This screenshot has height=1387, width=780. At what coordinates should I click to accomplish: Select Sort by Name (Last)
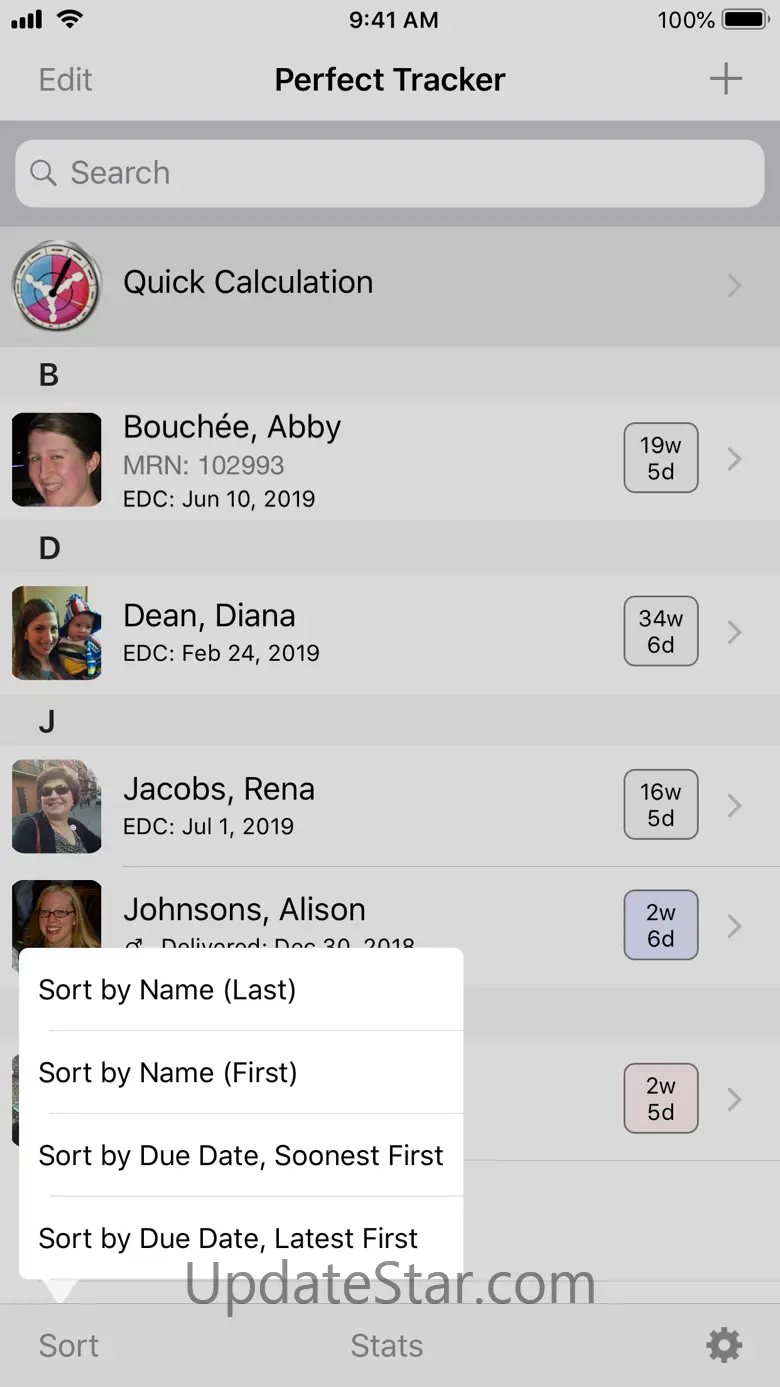click(x=167, y=990)
